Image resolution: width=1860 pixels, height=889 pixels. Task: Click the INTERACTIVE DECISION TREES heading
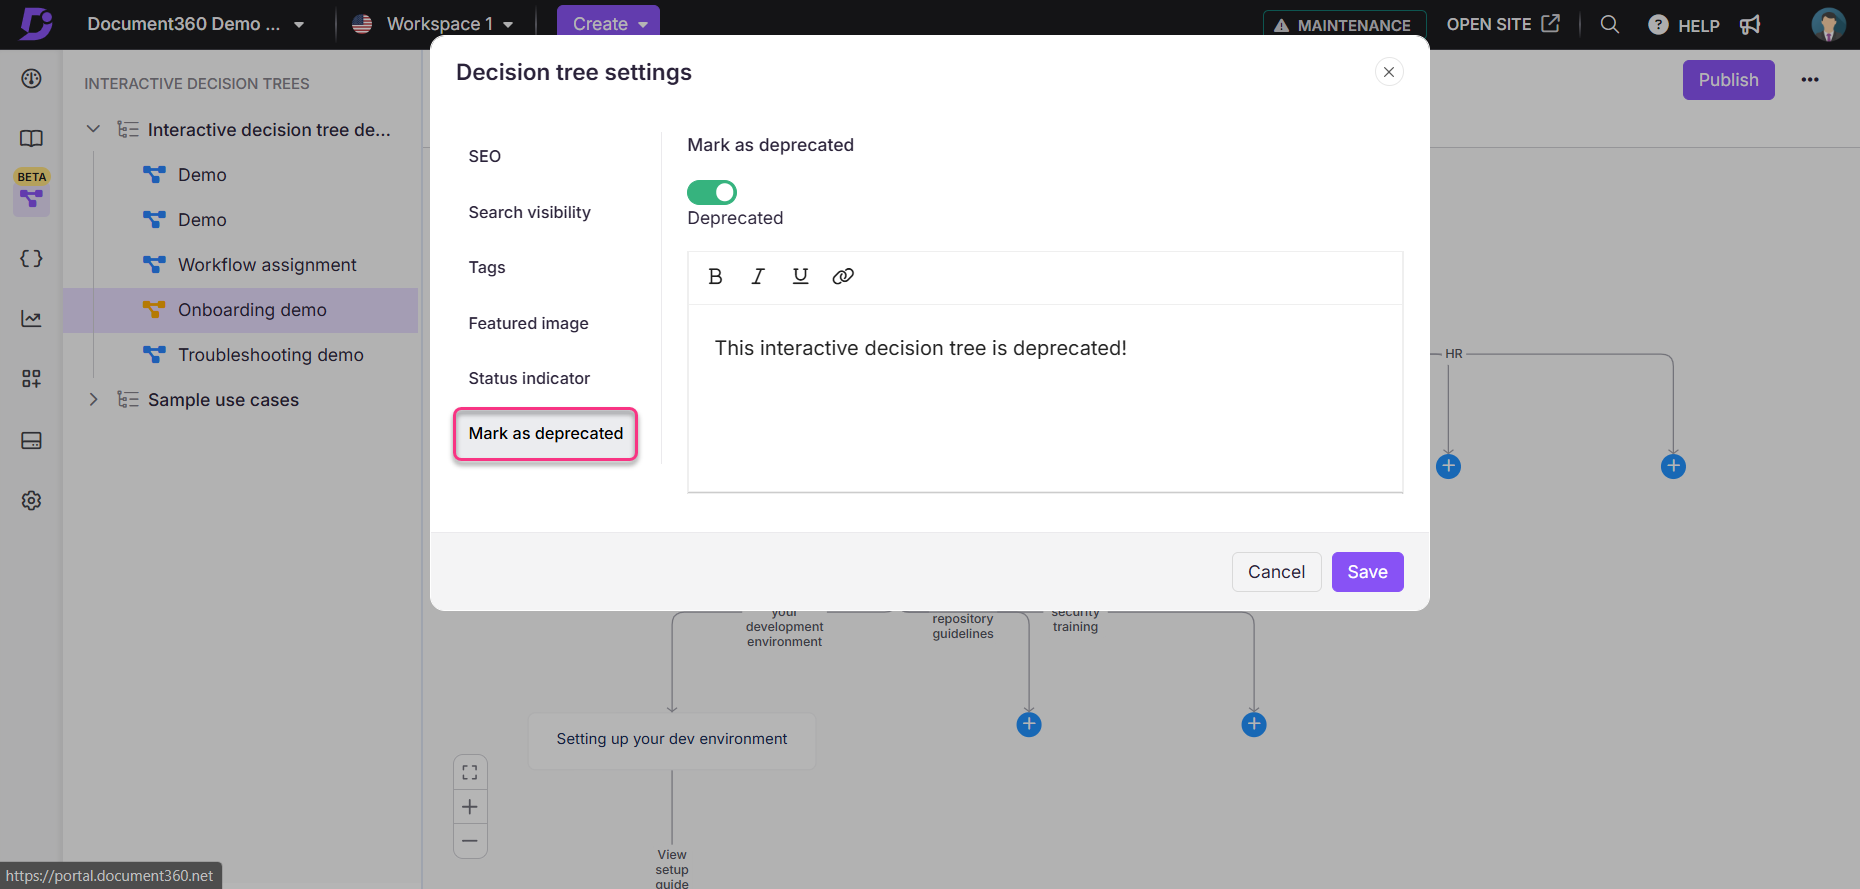pos(197,84)
